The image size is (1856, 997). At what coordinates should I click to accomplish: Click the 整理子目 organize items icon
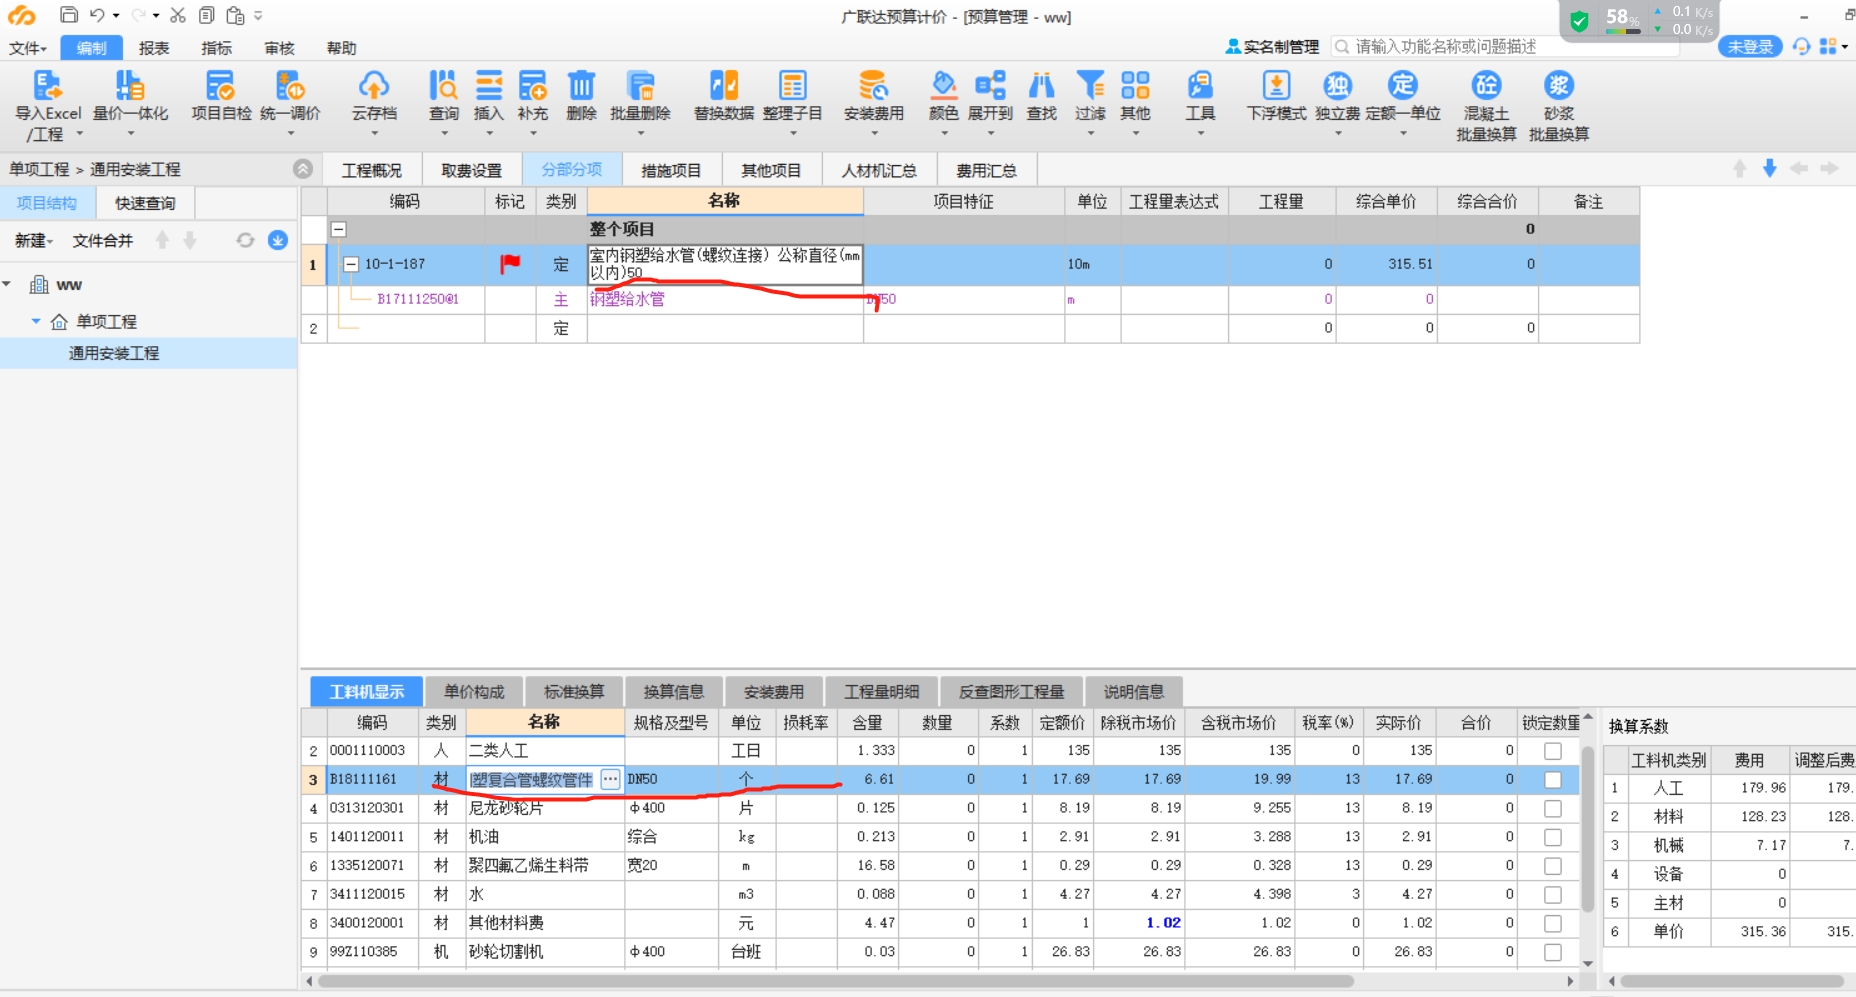793,86
